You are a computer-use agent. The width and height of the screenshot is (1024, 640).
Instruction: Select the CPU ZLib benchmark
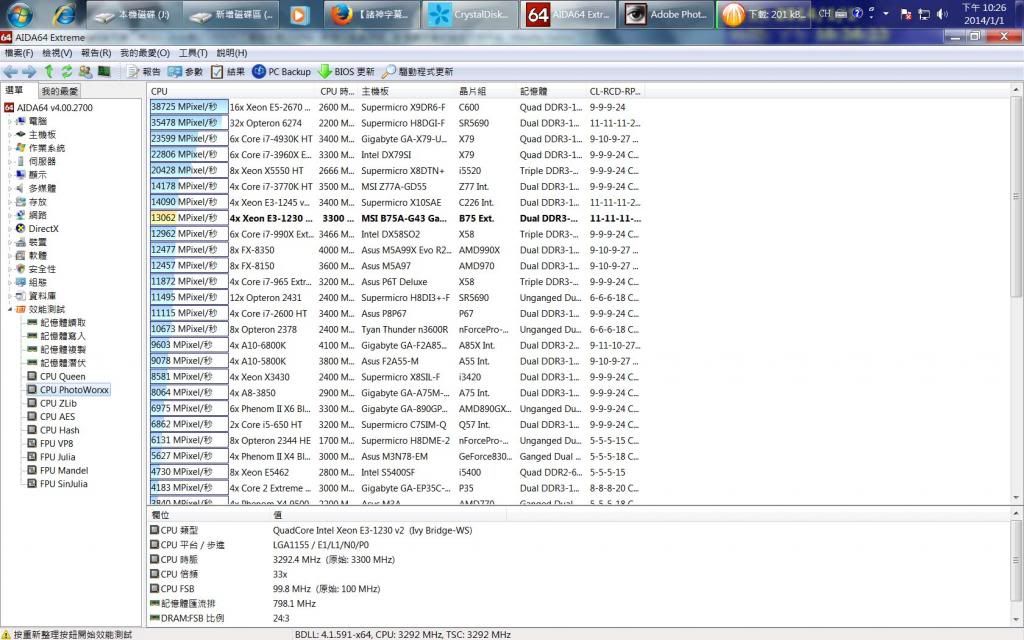click(52, 404)
